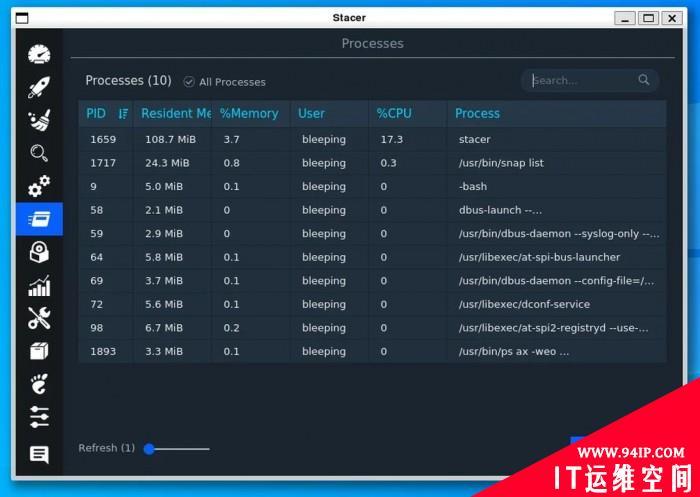Select the -bash process row
The height and width of the screenshot is (497, 700).
tap(372, 187)
